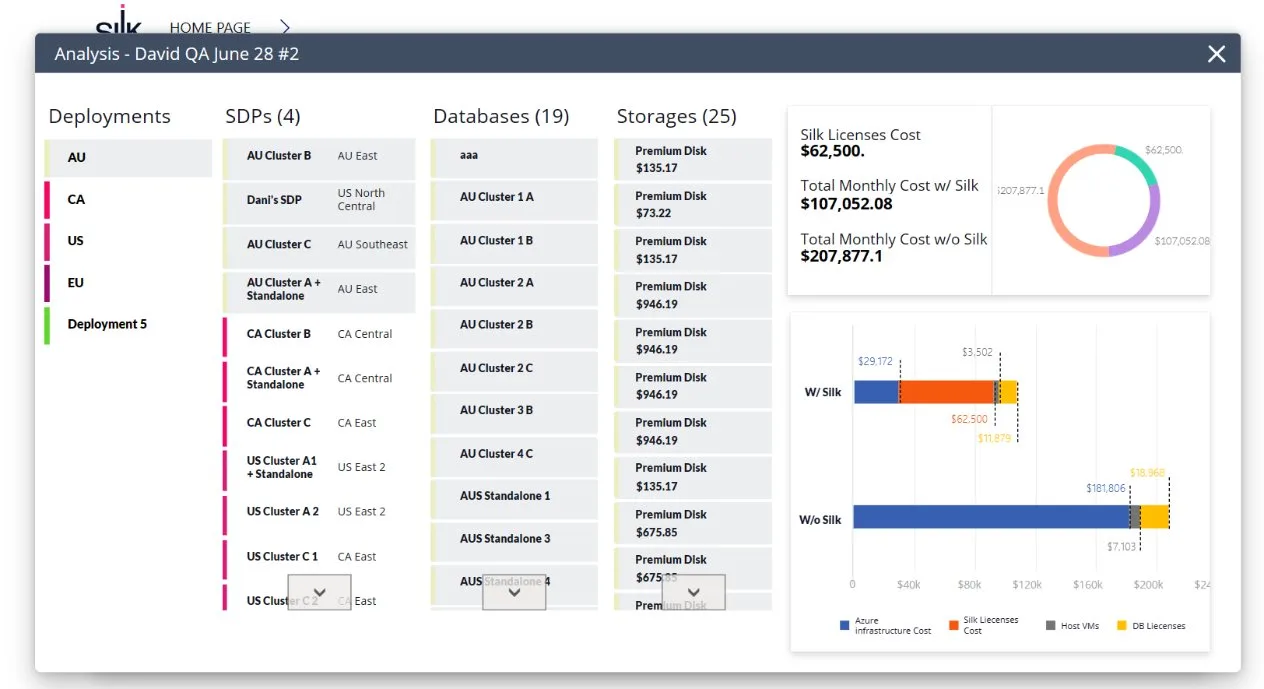Select the US deployment
Viewport: 1264px width, 689px height.
pyautogui.click(x=128, y=241)
